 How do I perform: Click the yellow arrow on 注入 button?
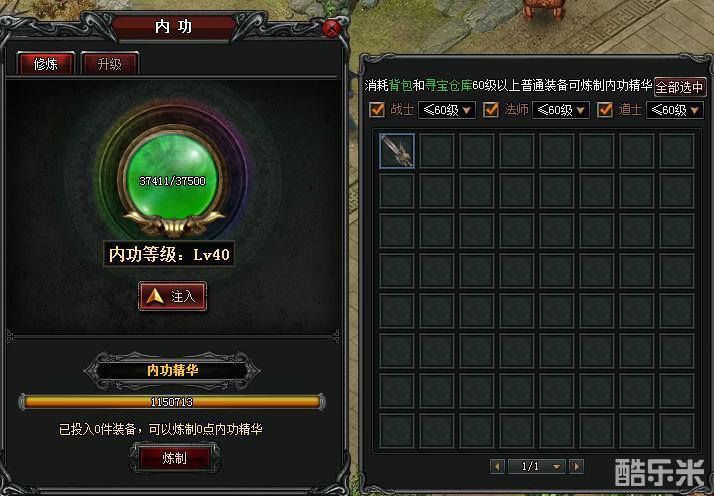pos(155,297)
